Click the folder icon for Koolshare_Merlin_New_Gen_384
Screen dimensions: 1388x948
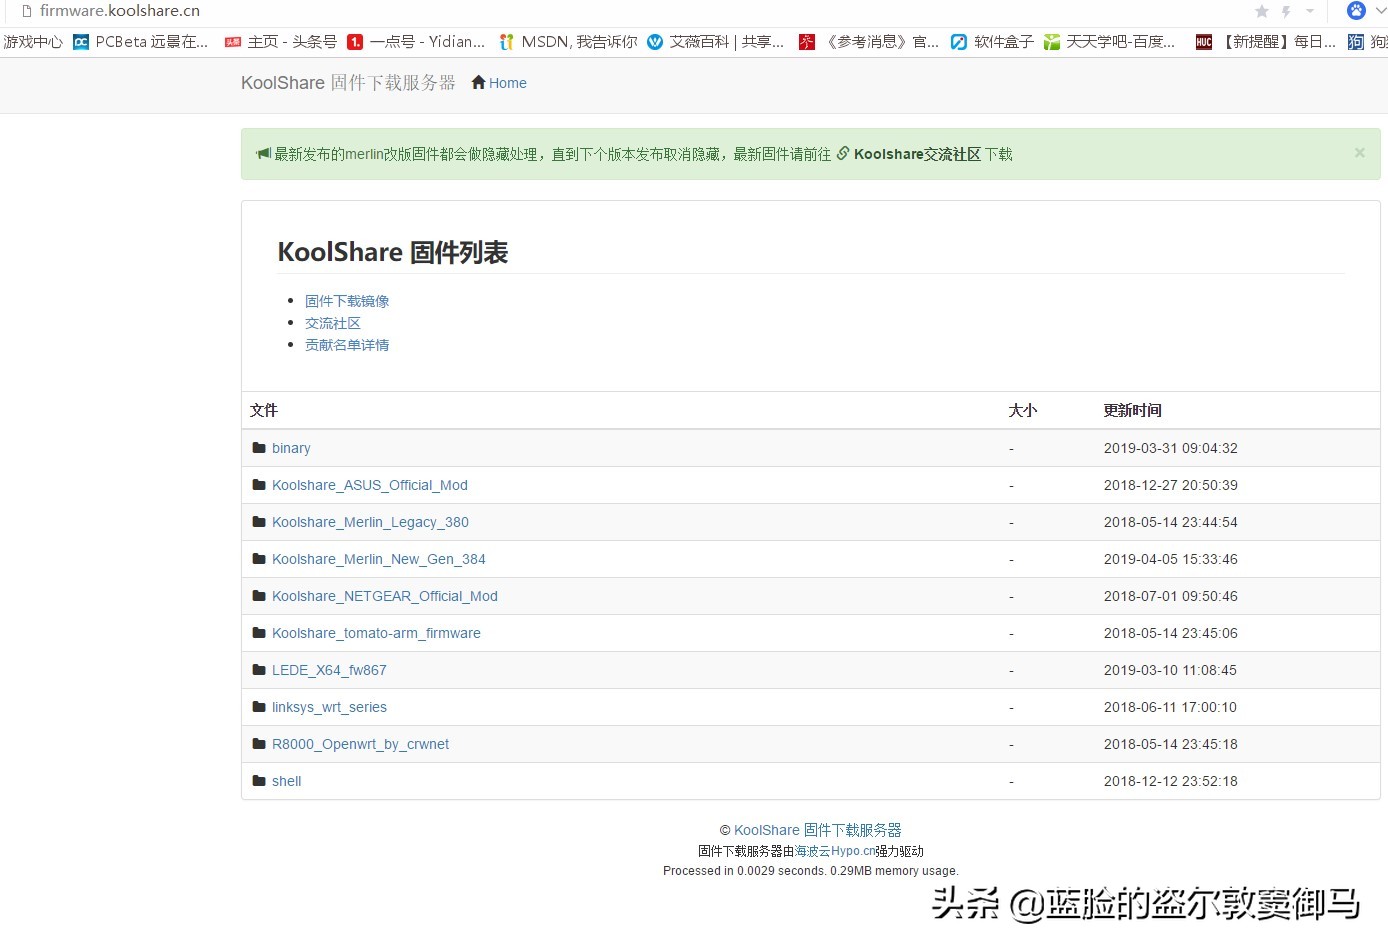pos(259,559)
